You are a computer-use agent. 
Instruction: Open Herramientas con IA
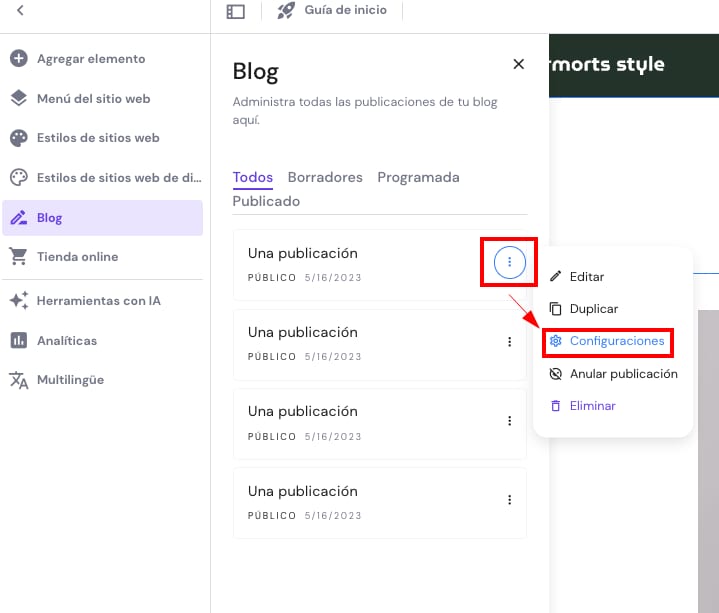tap(98, 301)
